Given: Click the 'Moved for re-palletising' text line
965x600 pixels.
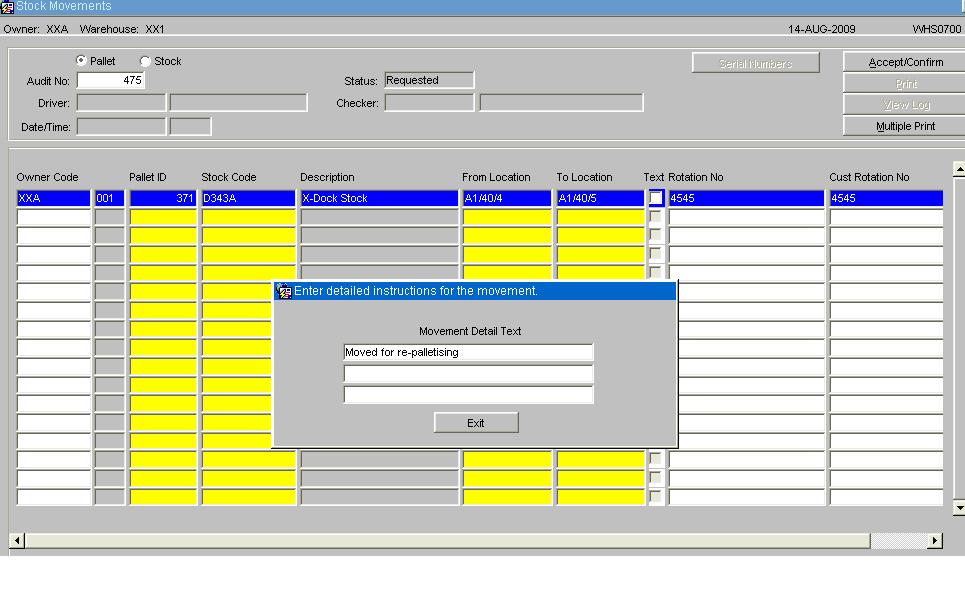Looking at the screenshot, I should 468,352.
